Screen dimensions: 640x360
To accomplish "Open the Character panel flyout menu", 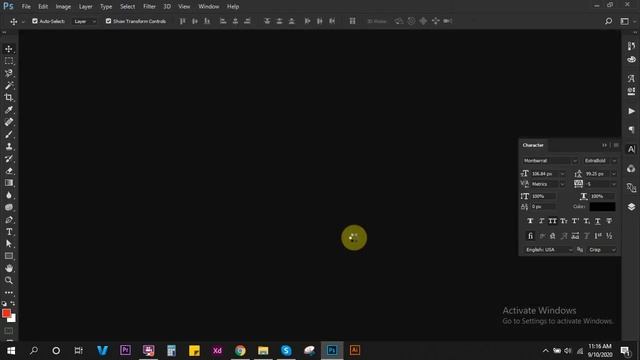I will (x=616, y=145).
